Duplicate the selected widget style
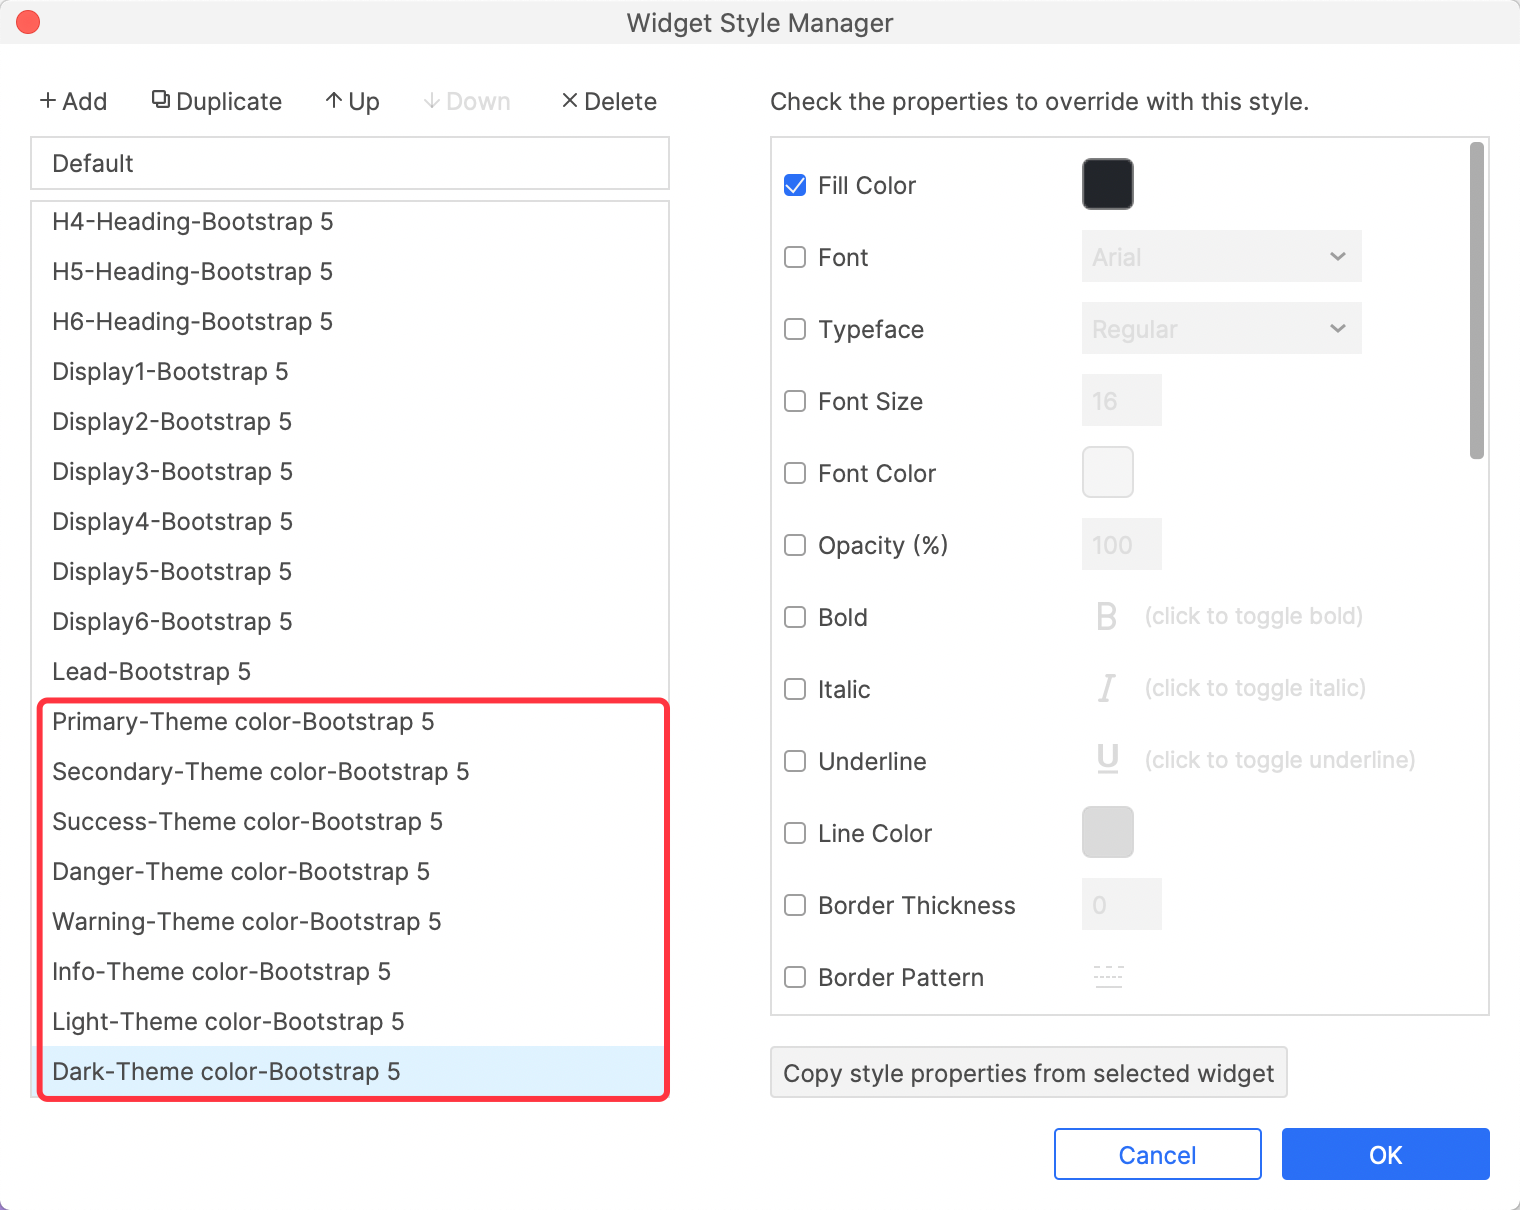 click(217, 101)
